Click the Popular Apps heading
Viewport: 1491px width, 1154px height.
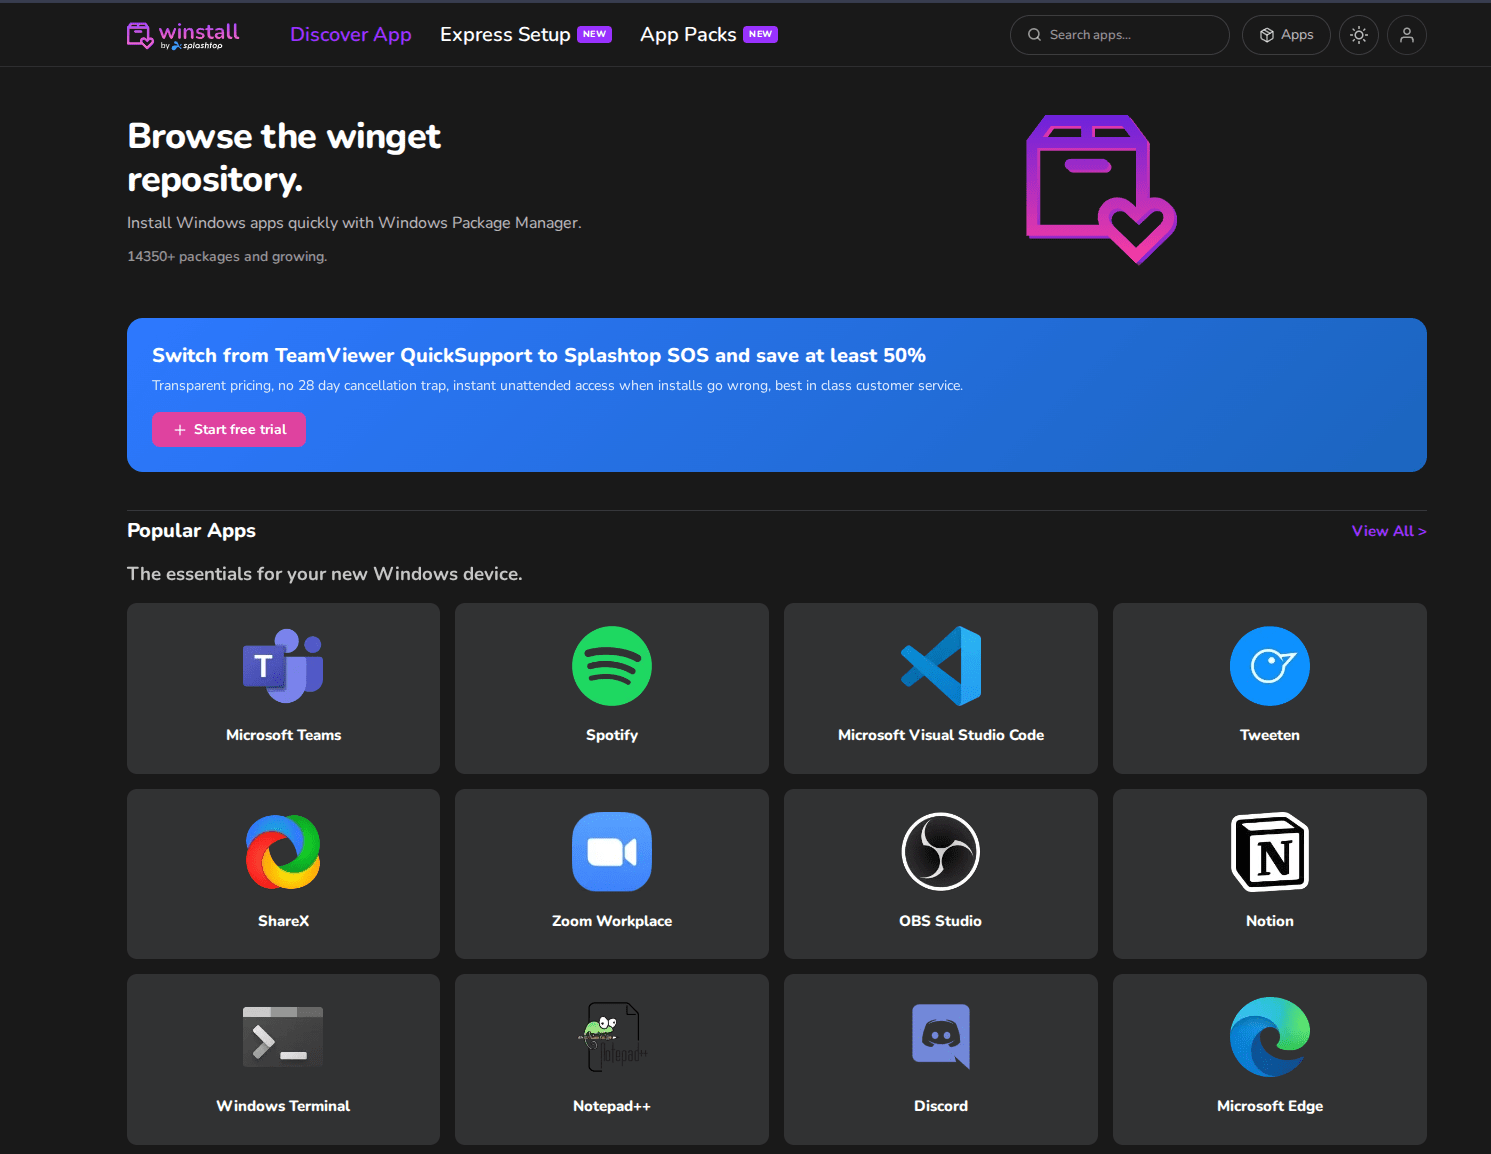(x=191, y=531)
